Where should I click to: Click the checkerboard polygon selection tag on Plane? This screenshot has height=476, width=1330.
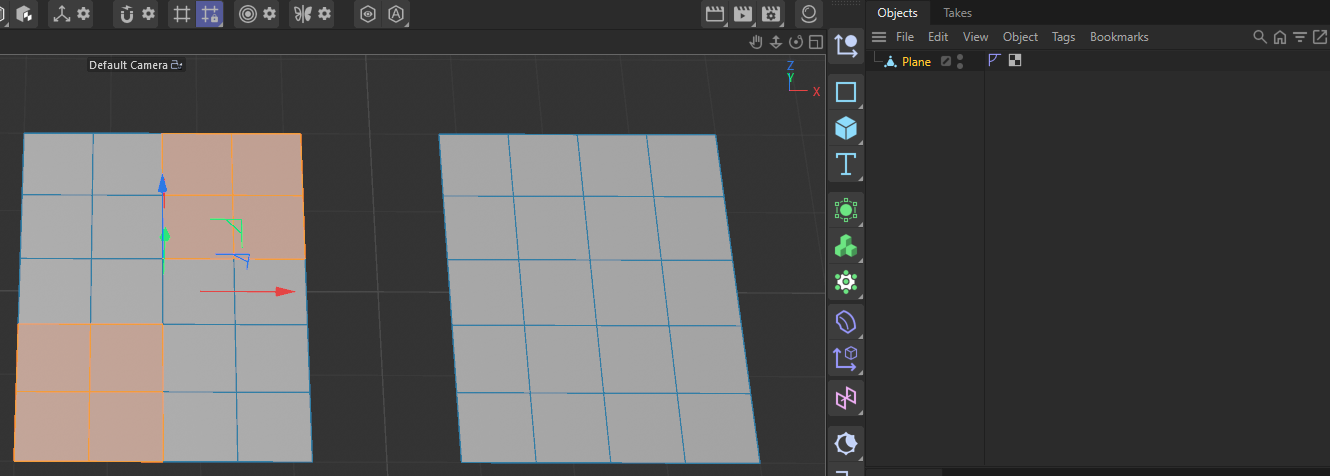click(1015, 60)
